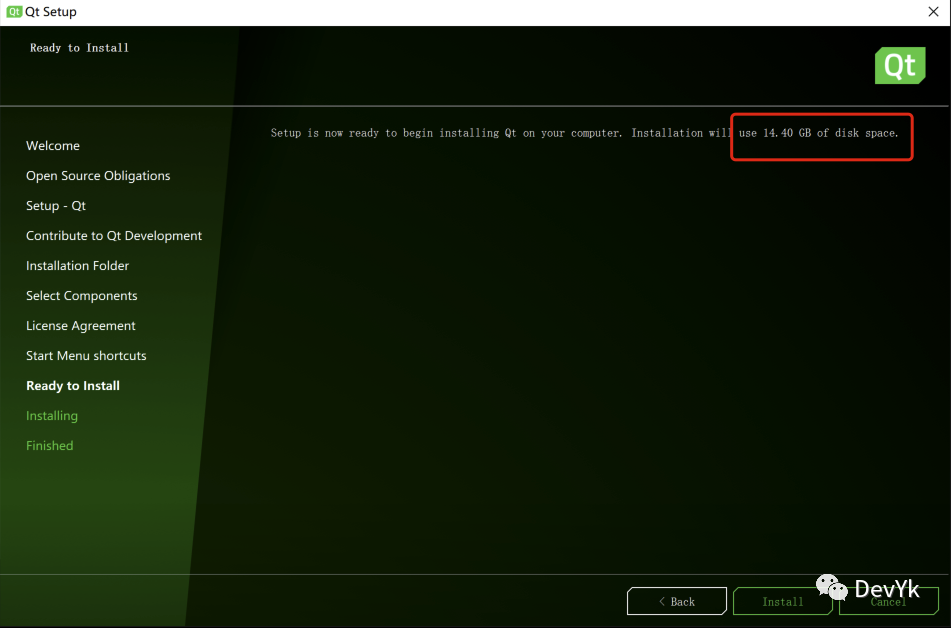
Task: Select the Select Components step
Action: pos(82,295)
